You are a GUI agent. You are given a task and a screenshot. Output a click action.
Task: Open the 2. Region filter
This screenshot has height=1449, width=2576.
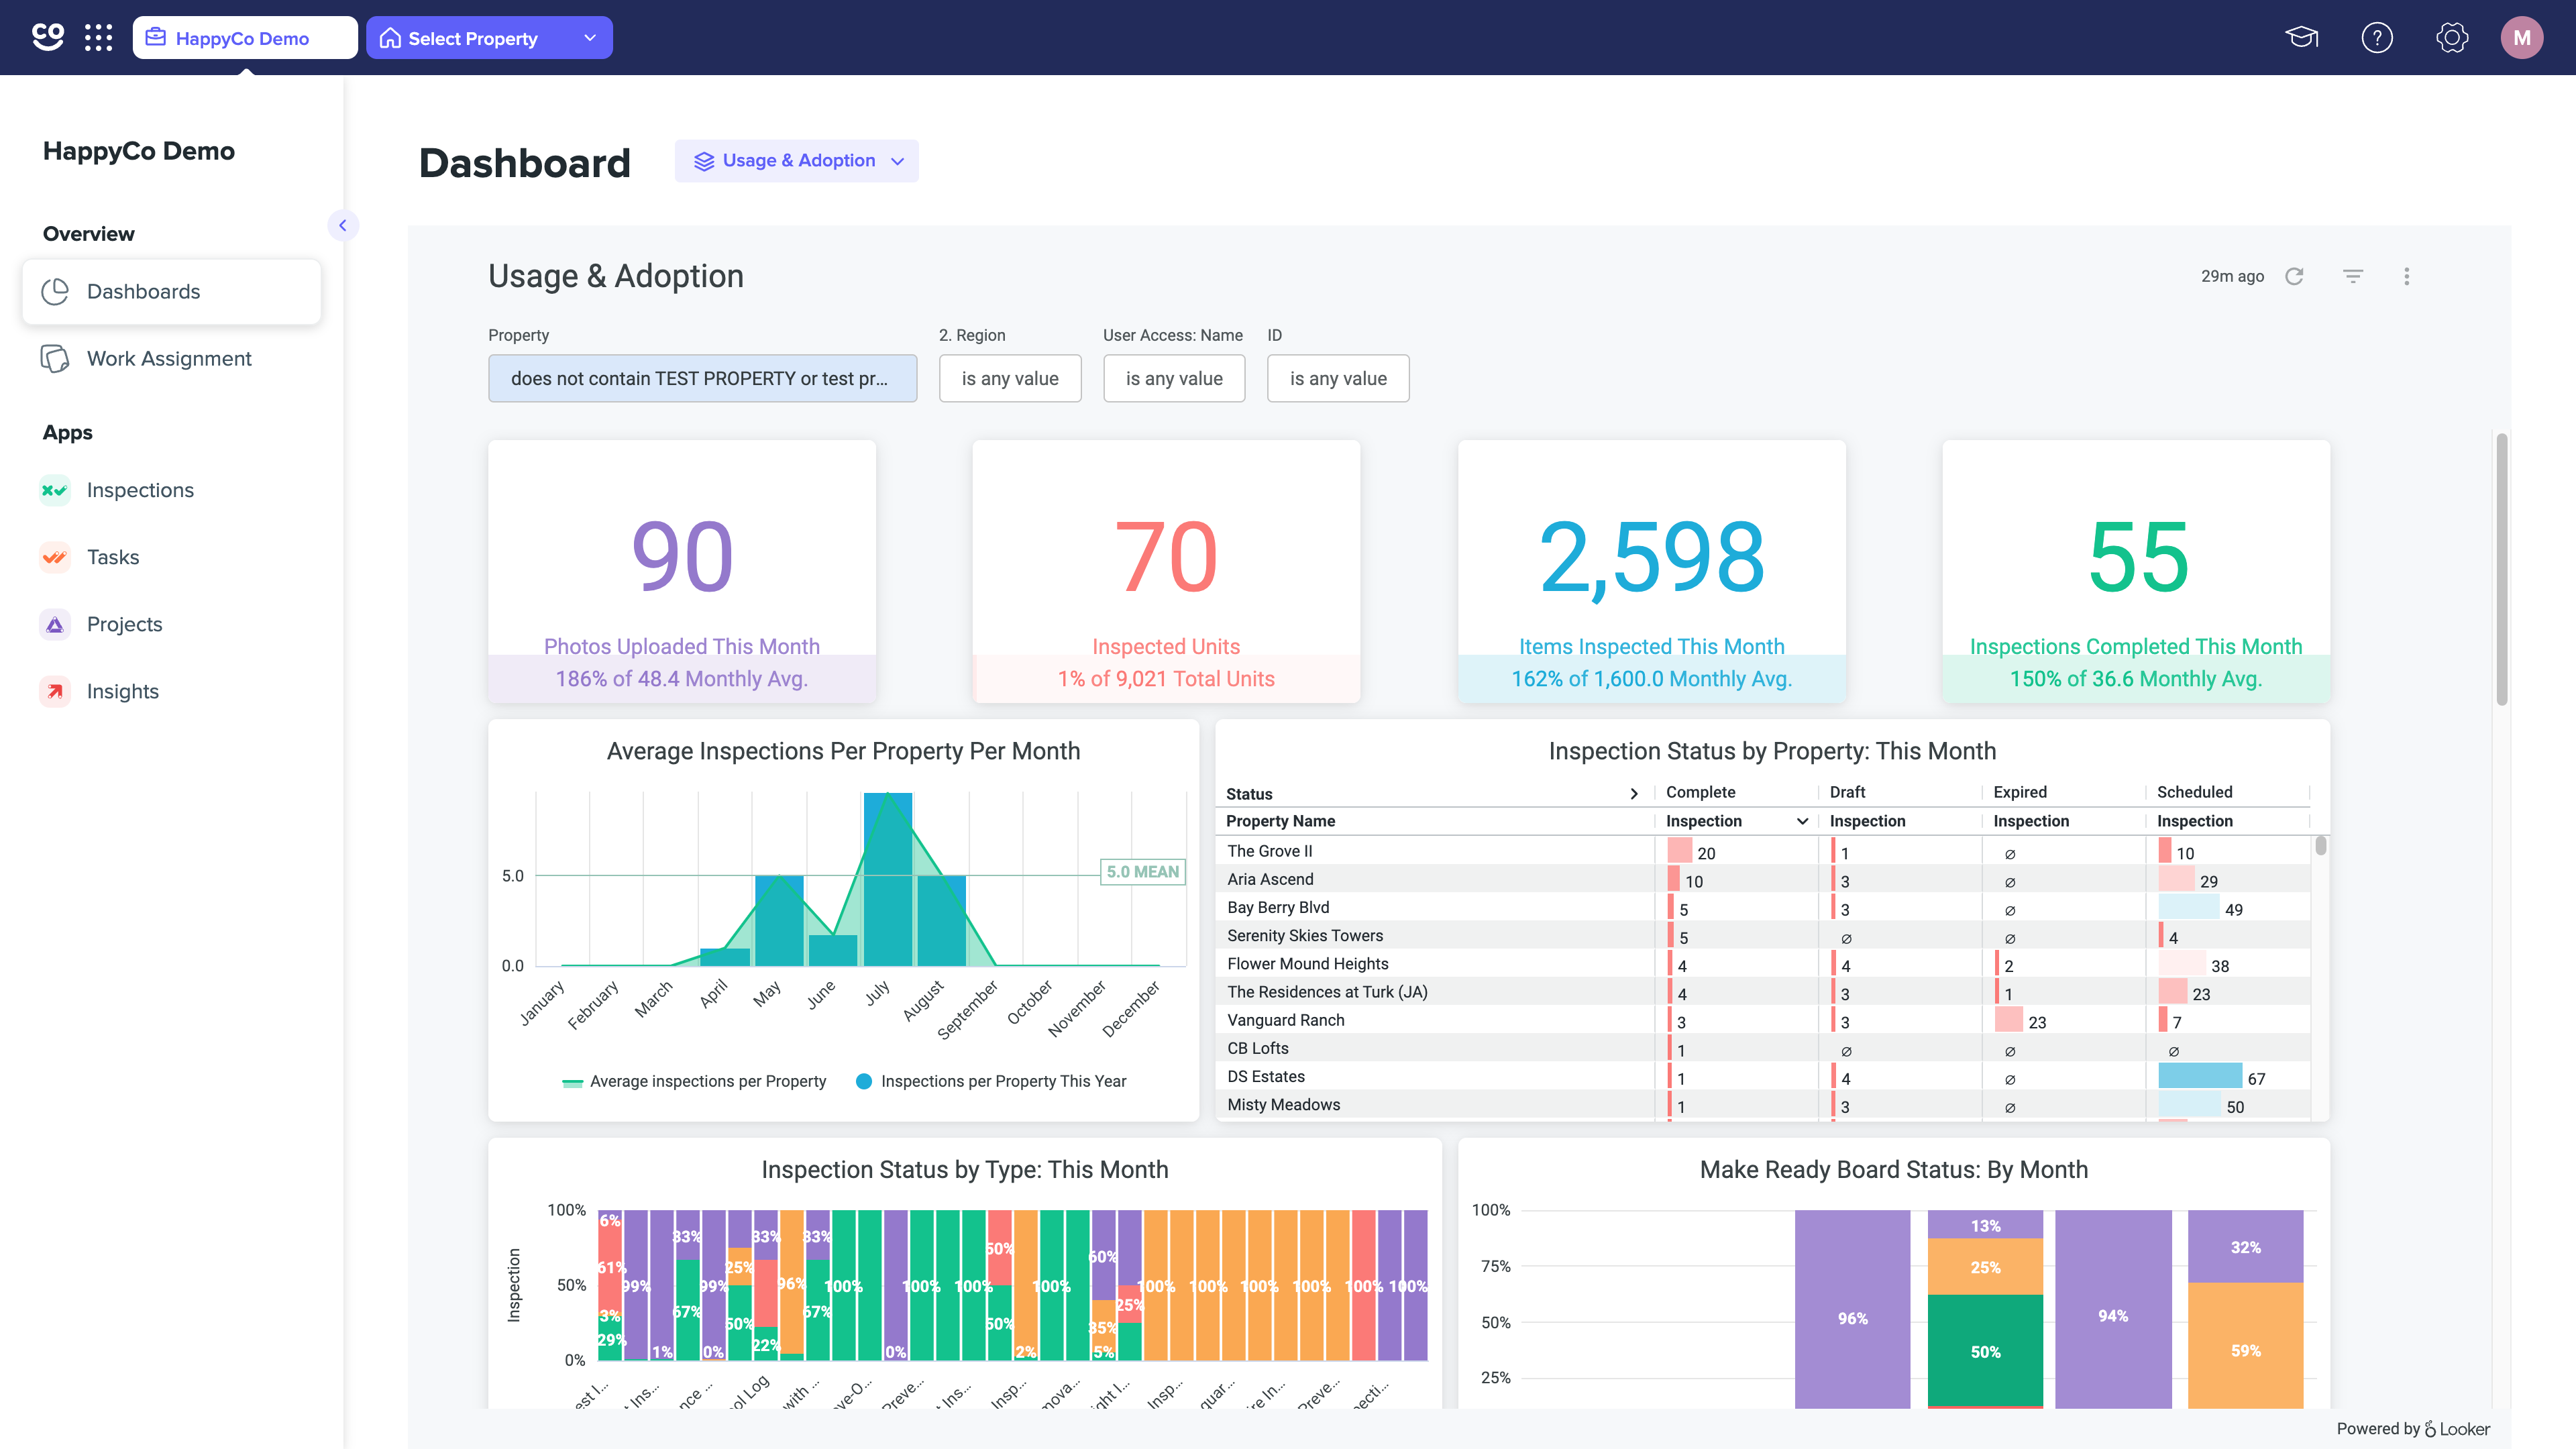(x=1010, y=378)
